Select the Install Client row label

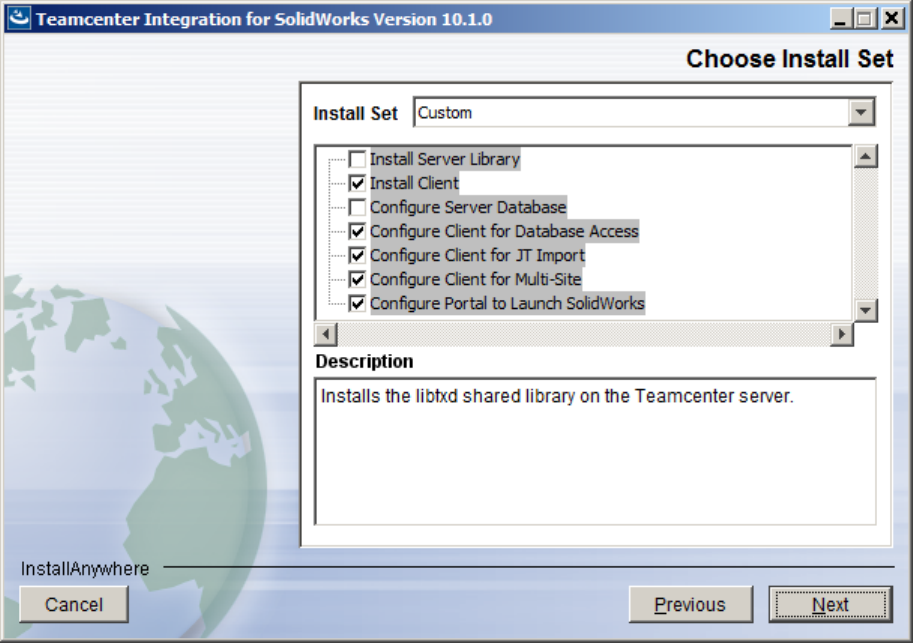[x=414, y=183]
